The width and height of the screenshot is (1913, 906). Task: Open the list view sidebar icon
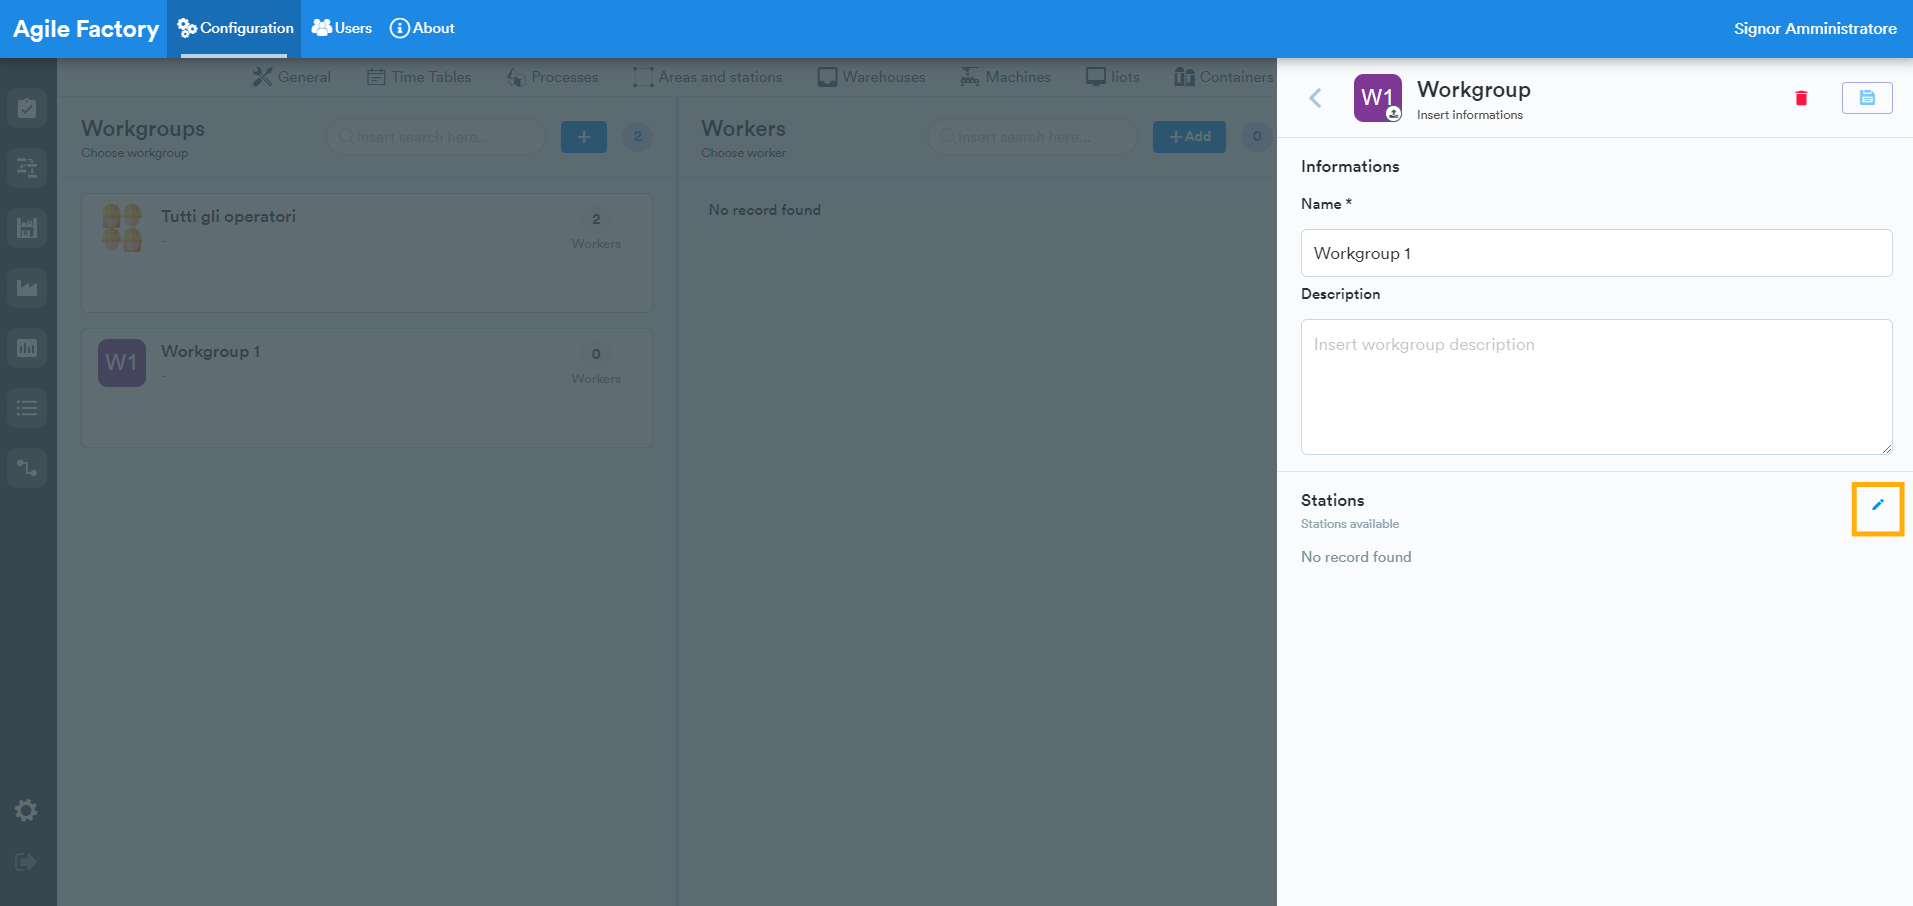point(27,408)
